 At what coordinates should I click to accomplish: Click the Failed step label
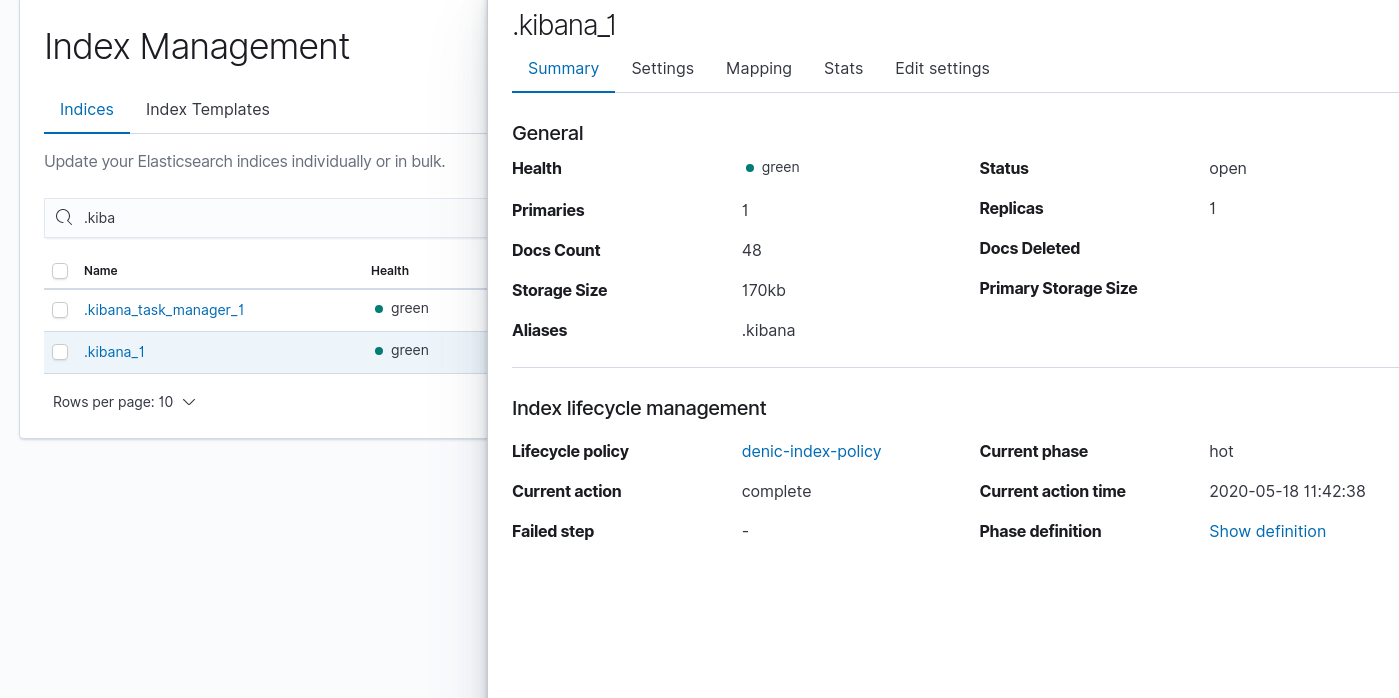coord(553,531)
